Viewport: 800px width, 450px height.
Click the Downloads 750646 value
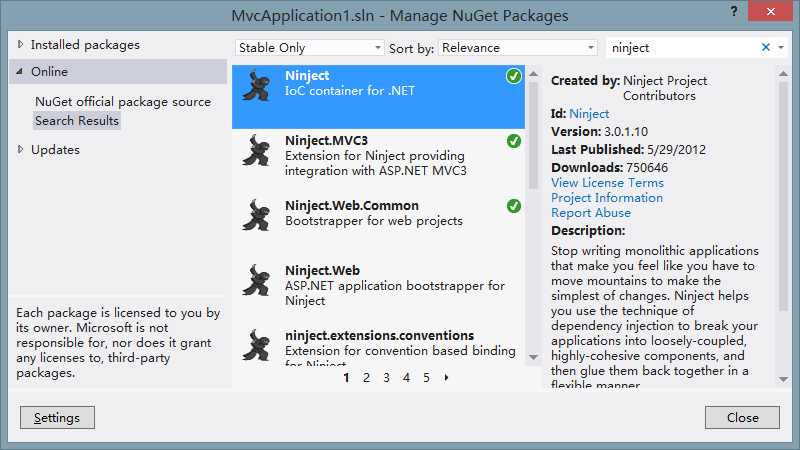coord(647,167)
